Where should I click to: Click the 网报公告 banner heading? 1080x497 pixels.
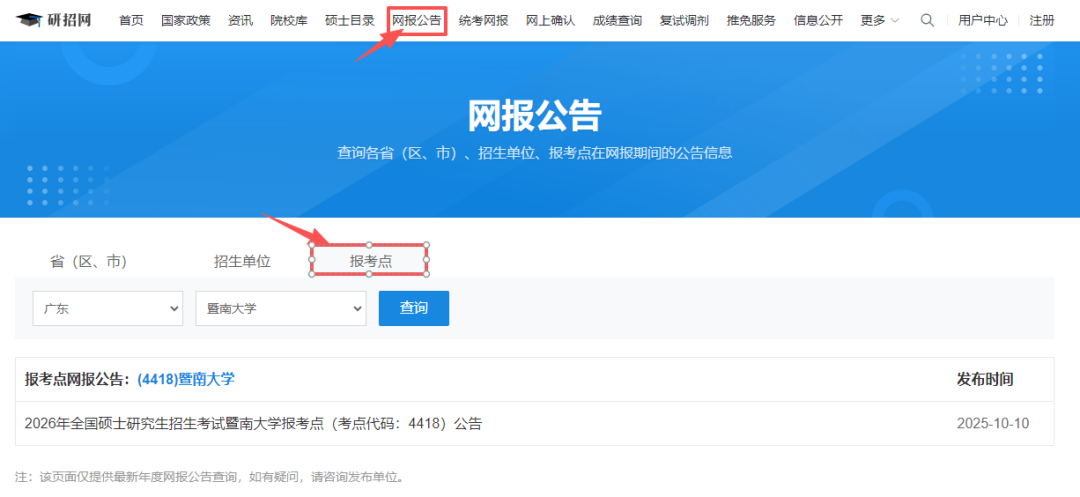click(534, 116)
